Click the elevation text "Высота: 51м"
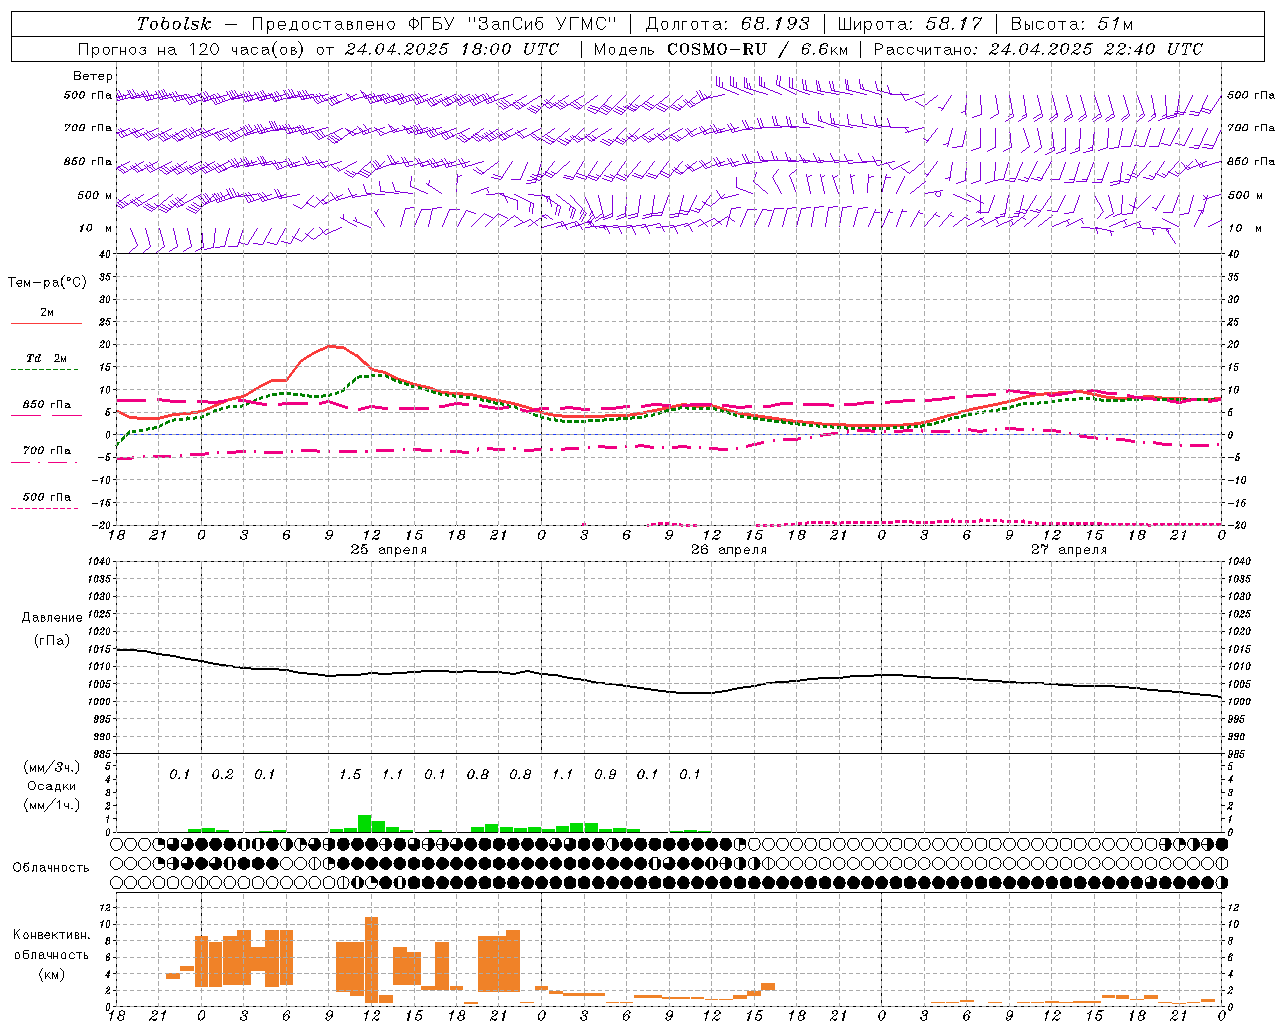 pos(1072,24)
